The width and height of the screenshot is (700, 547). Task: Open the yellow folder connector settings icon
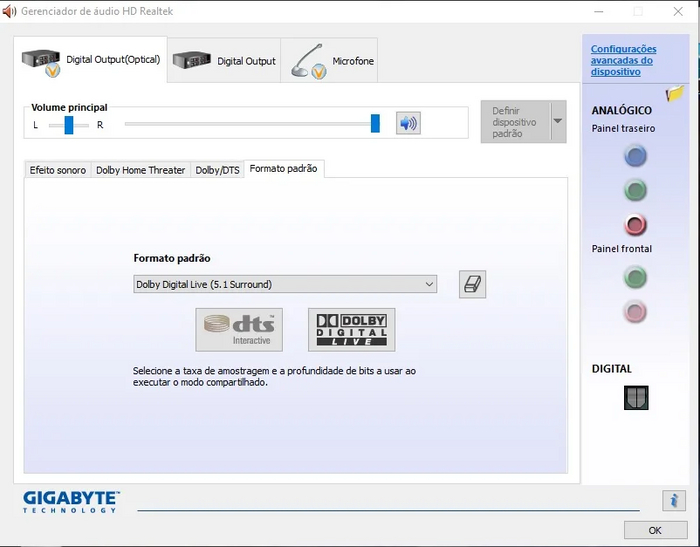click(x=675, y=93)
